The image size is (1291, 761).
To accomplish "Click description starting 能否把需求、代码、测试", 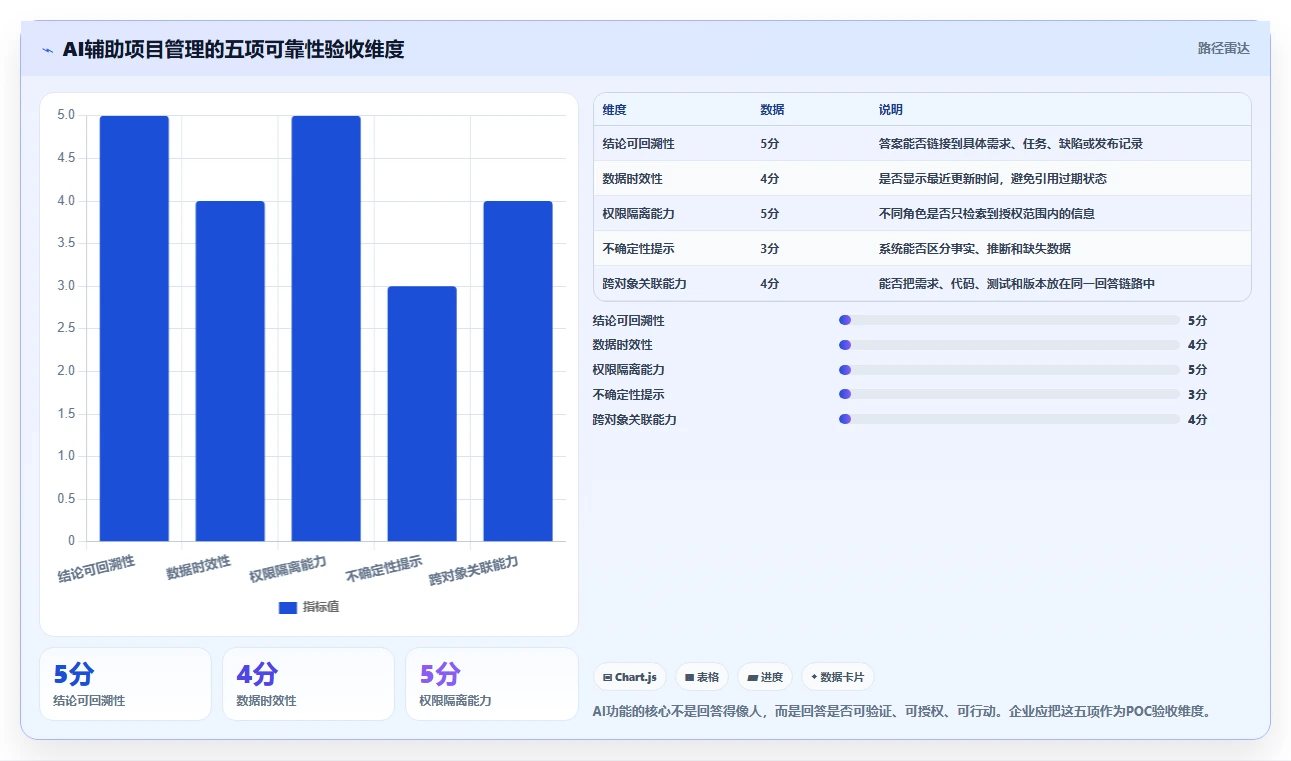I will [x=1017, y=284].
